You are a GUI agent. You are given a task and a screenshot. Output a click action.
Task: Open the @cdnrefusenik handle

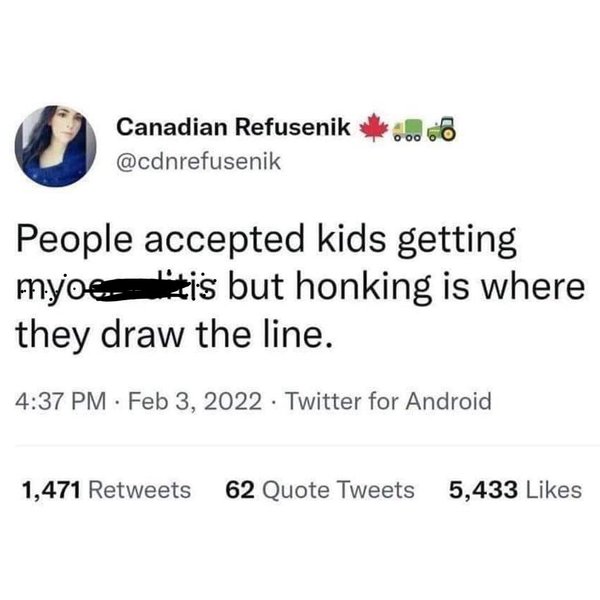[x=198, y=160]
